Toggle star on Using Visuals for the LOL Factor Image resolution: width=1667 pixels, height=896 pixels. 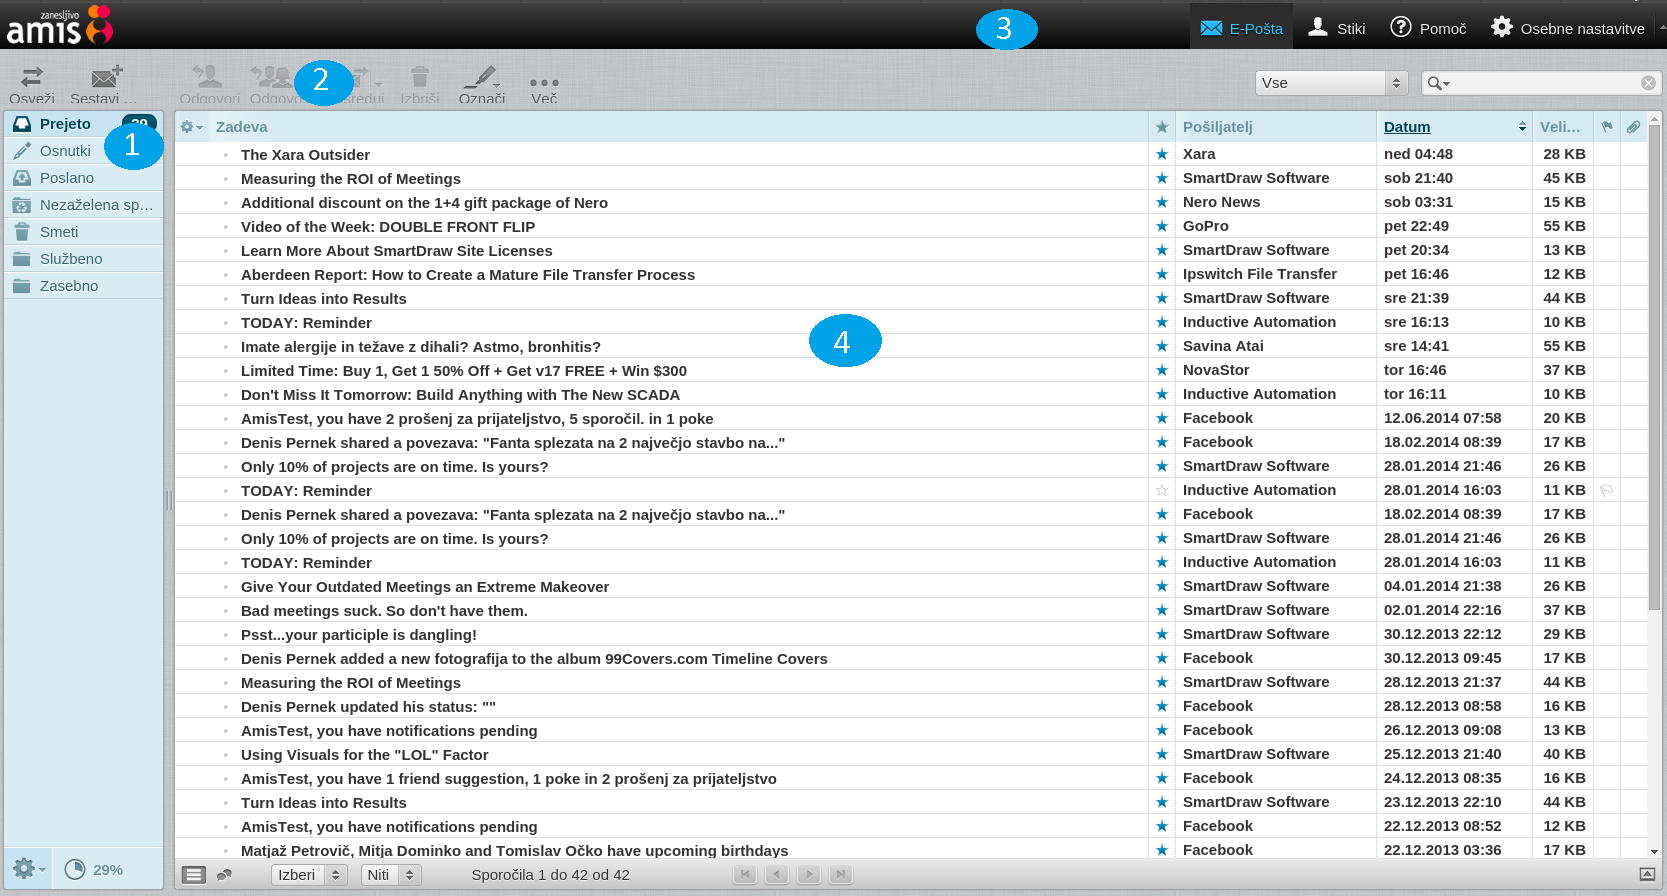point(1161,754)
